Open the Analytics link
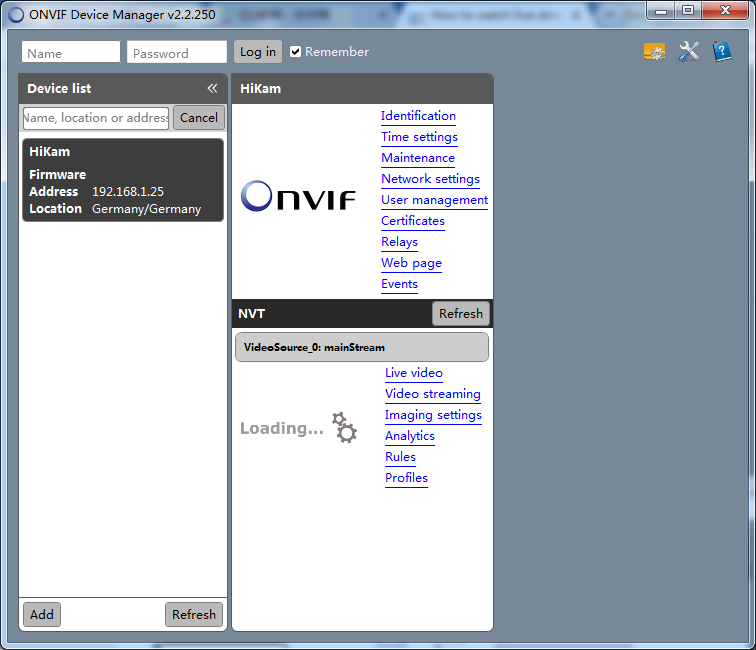 pyautogui.click(x=410, y=436)
